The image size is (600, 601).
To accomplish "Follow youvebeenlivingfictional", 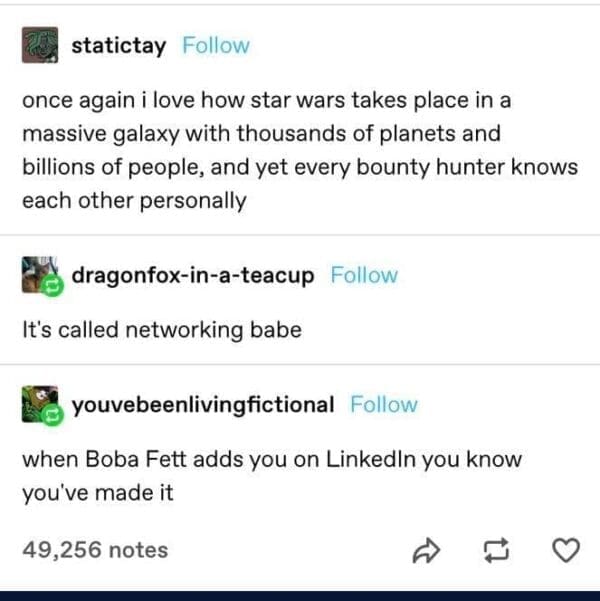I will pos(384,405).
